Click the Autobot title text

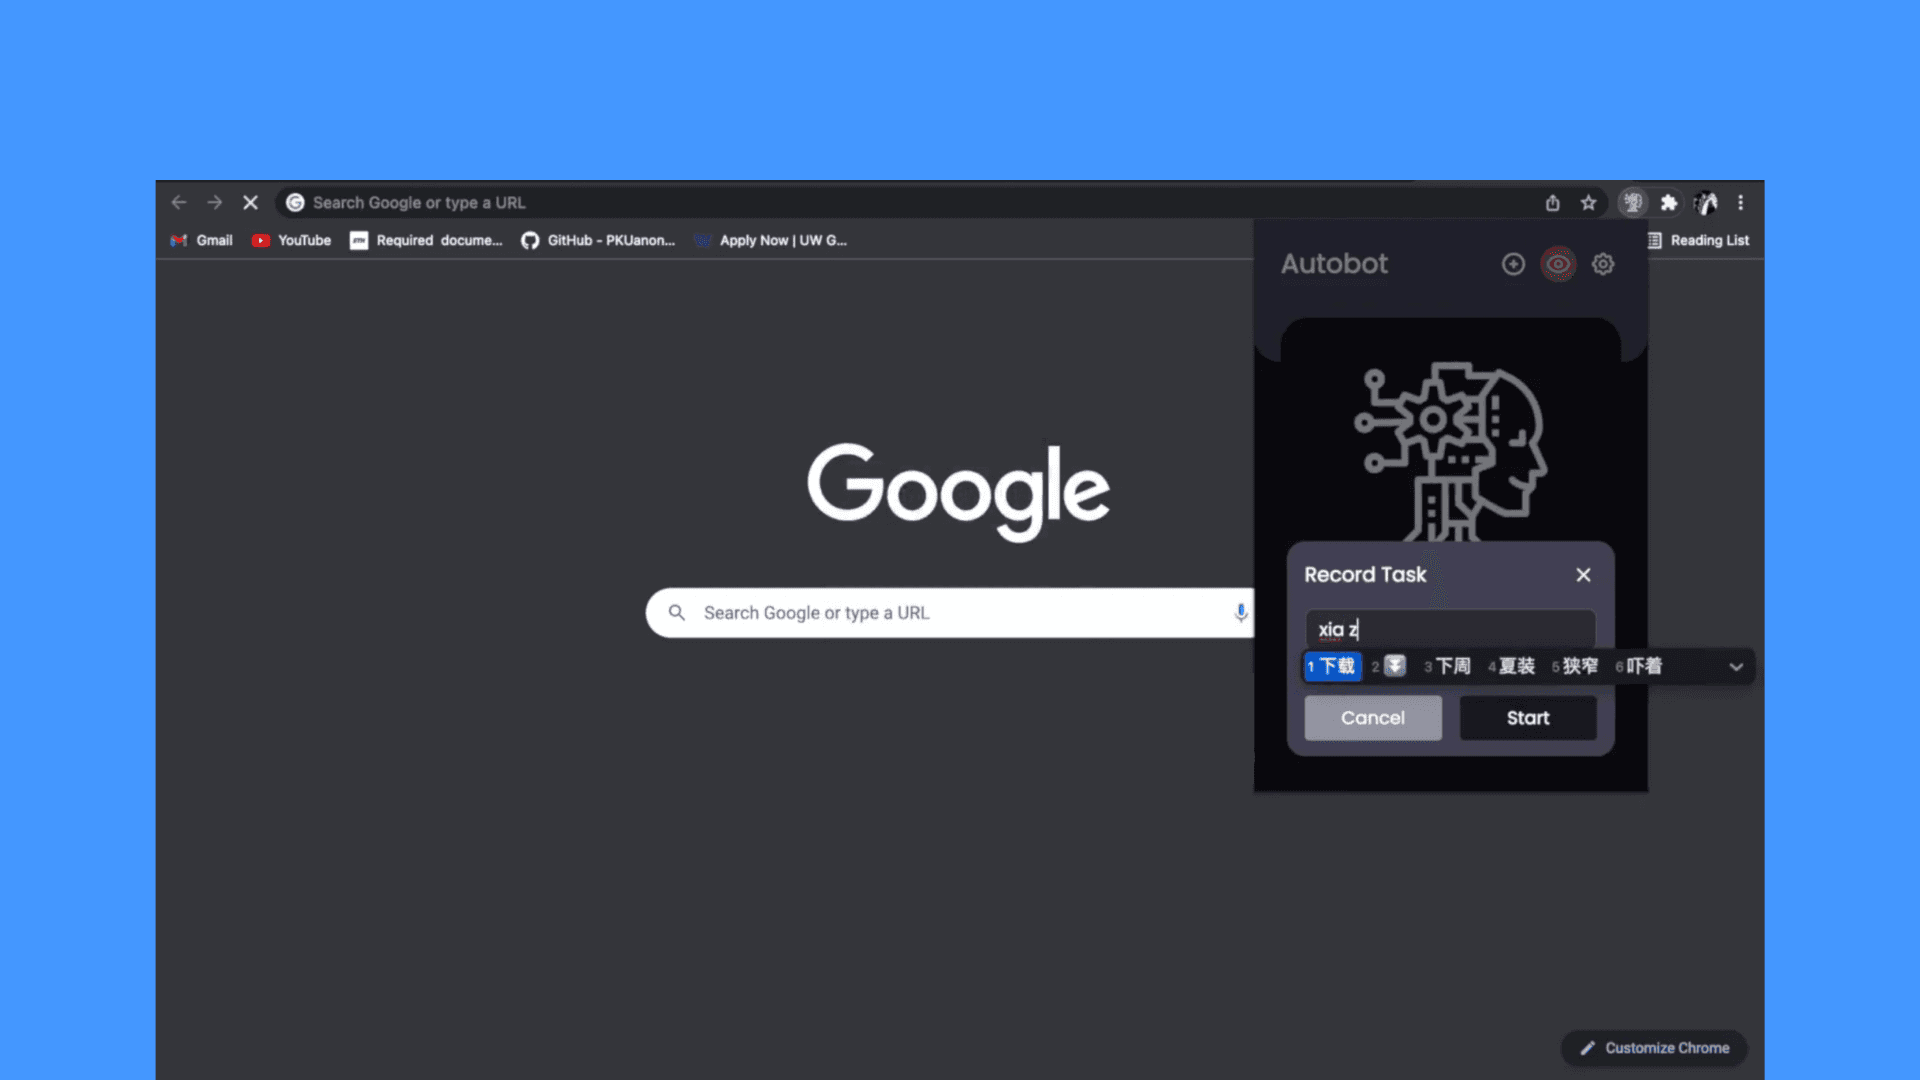click(1334, 264)
